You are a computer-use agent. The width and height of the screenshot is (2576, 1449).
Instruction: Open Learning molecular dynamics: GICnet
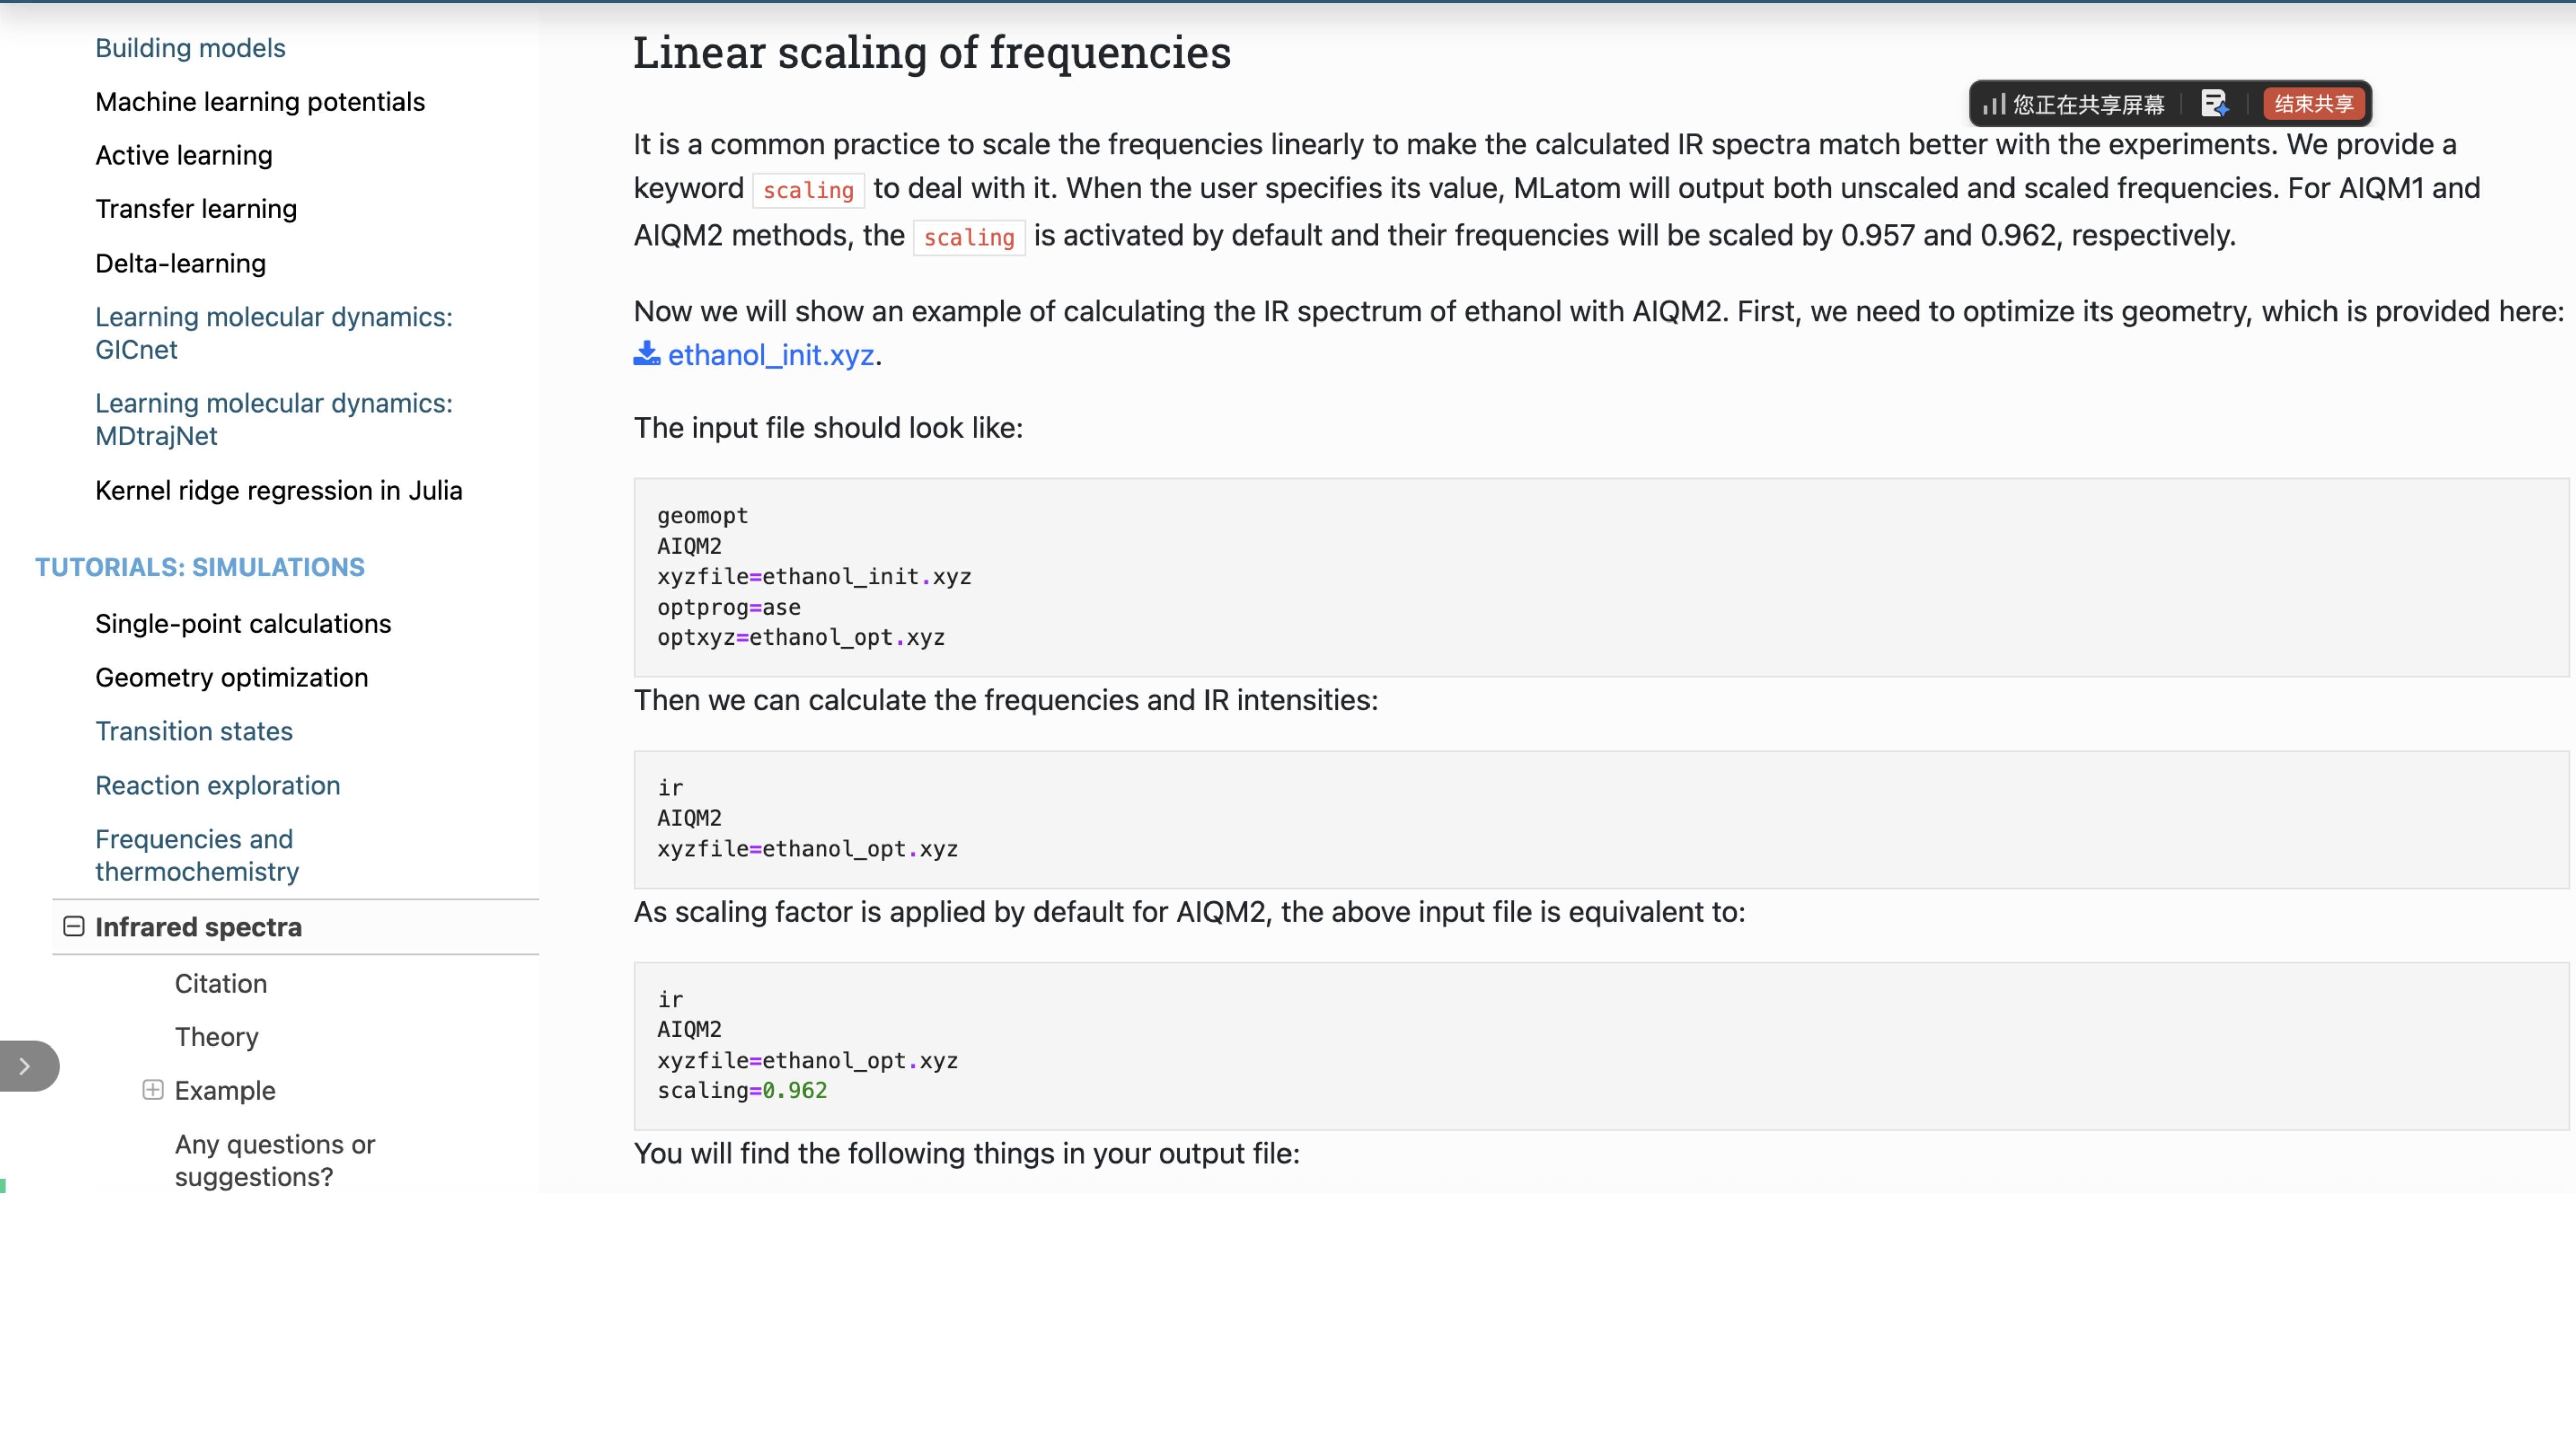point(273,333)
